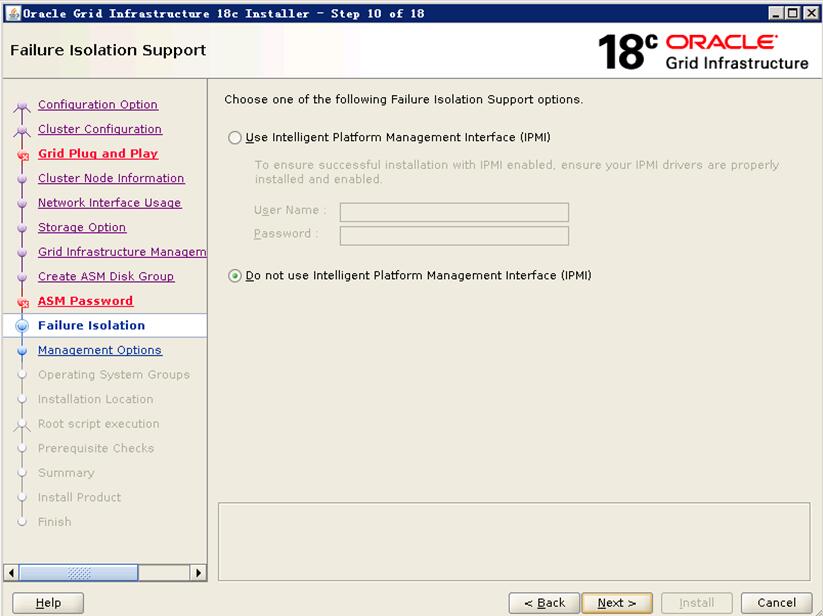
Task: Click error icon beside ASM Password
Action: [x=23, y=303]
